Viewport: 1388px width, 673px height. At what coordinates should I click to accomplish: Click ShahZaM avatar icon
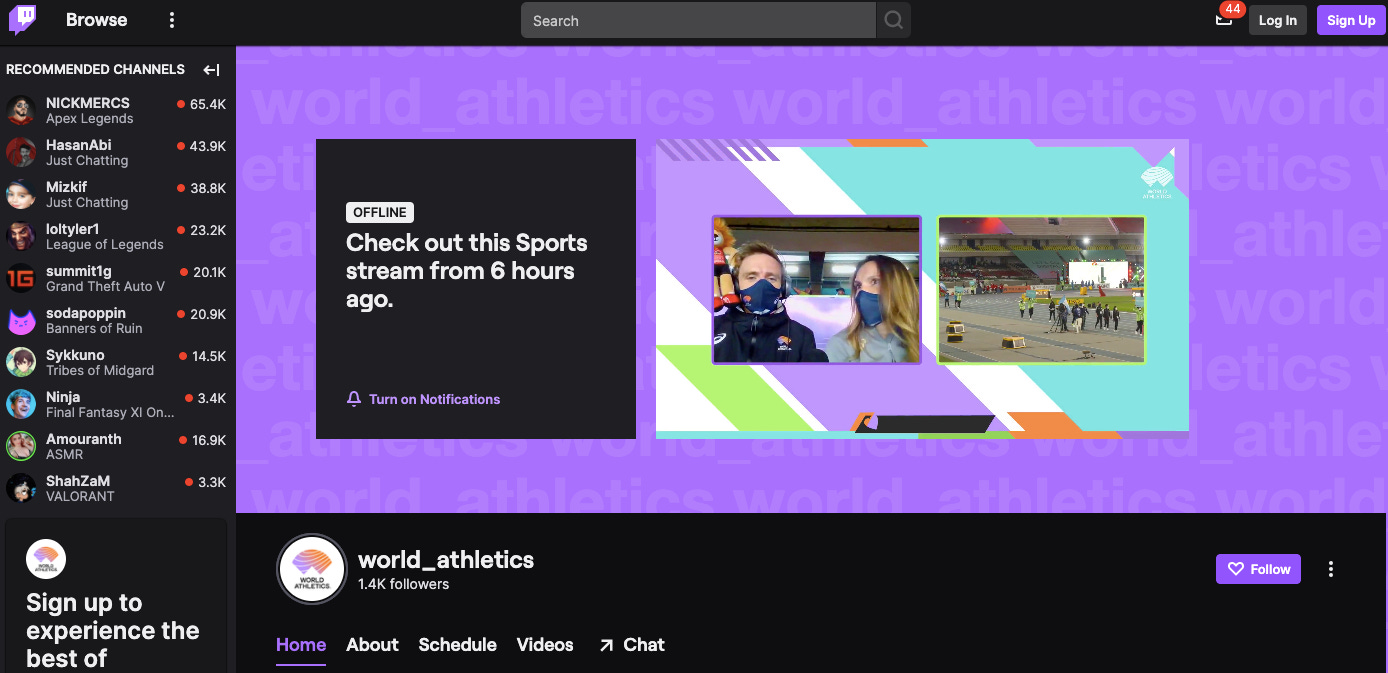click(x=21, y=488)
